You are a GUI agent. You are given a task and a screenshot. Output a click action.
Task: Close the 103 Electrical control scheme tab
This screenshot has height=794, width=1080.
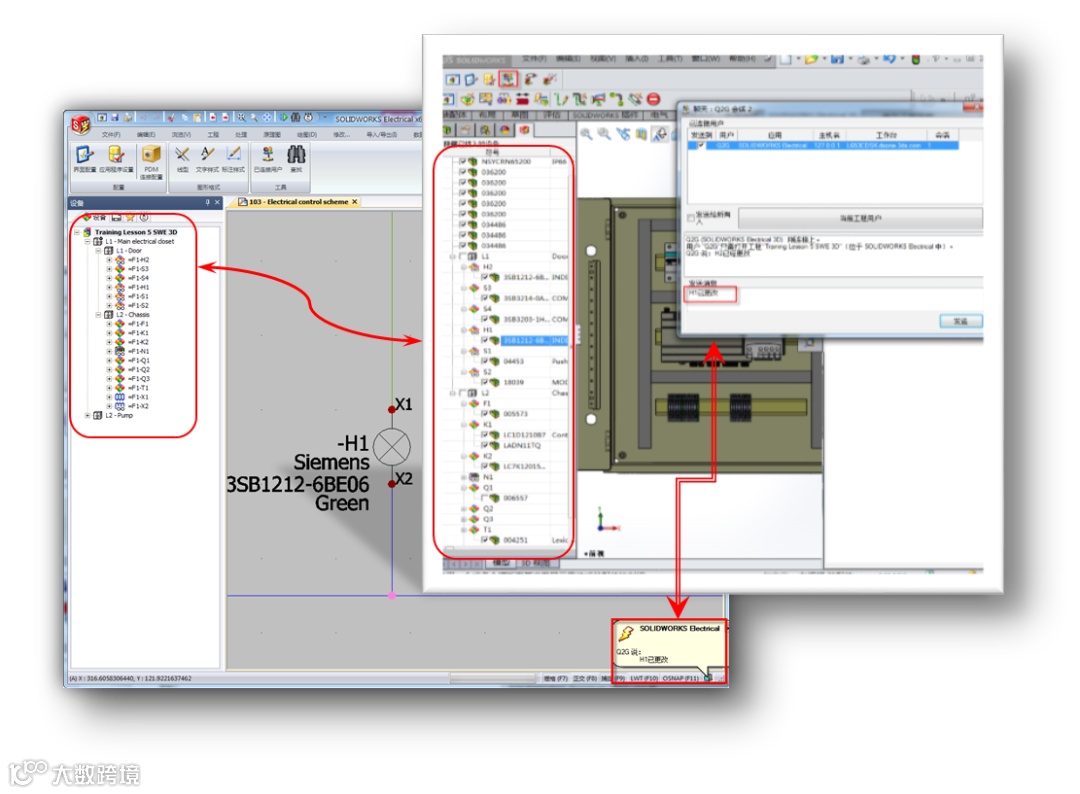point(355,202)
